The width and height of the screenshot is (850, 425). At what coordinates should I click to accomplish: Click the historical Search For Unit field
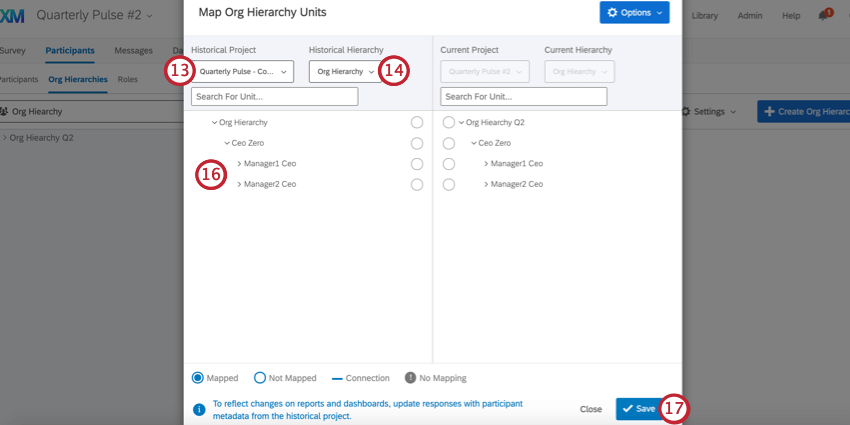274,96
